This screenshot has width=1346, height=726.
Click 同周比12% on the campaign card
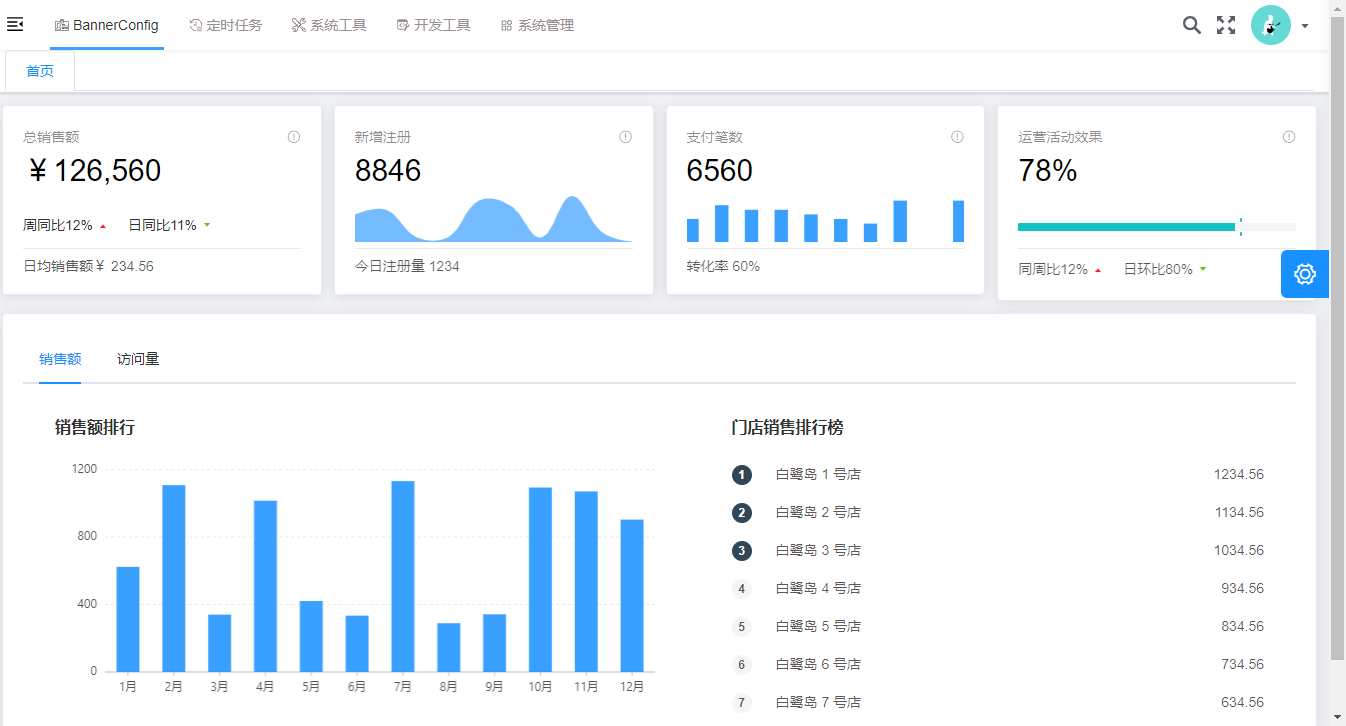tap(1053, 270)
